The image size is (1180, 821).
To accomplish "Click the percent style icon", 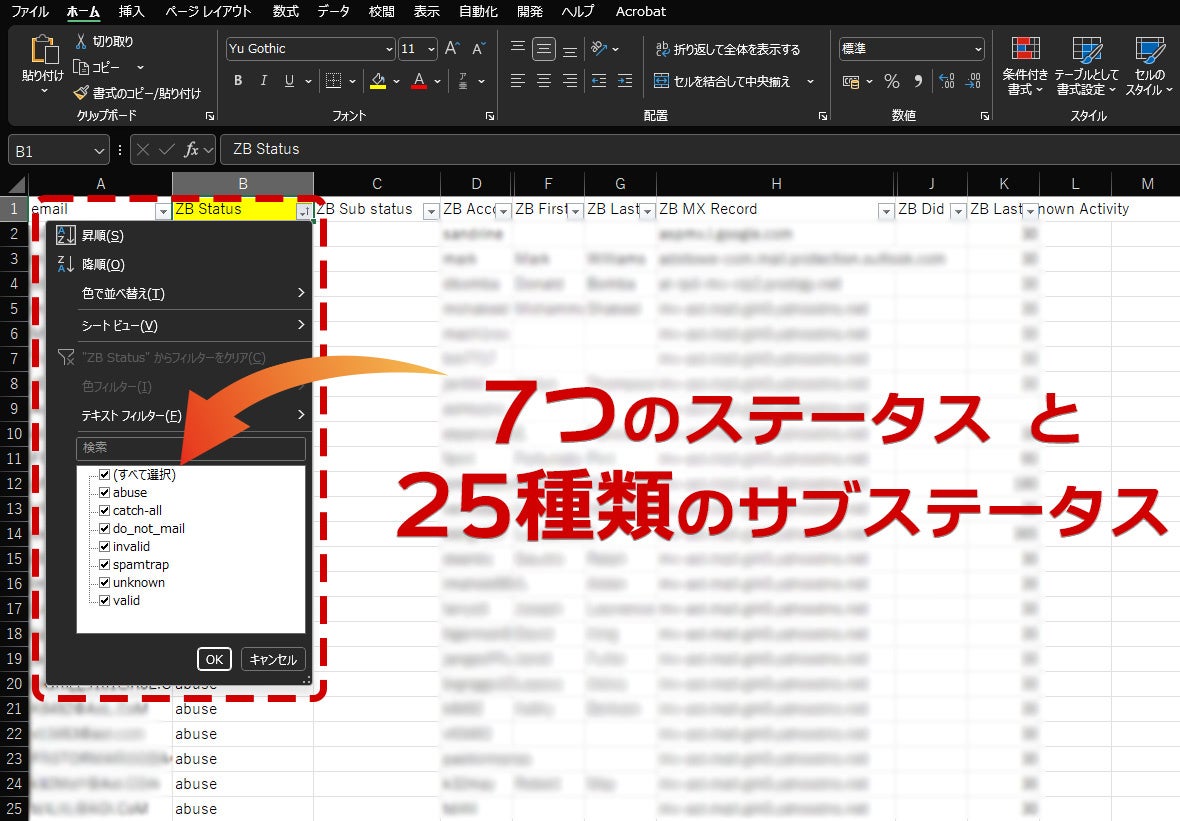I will [x=891, y=81].
